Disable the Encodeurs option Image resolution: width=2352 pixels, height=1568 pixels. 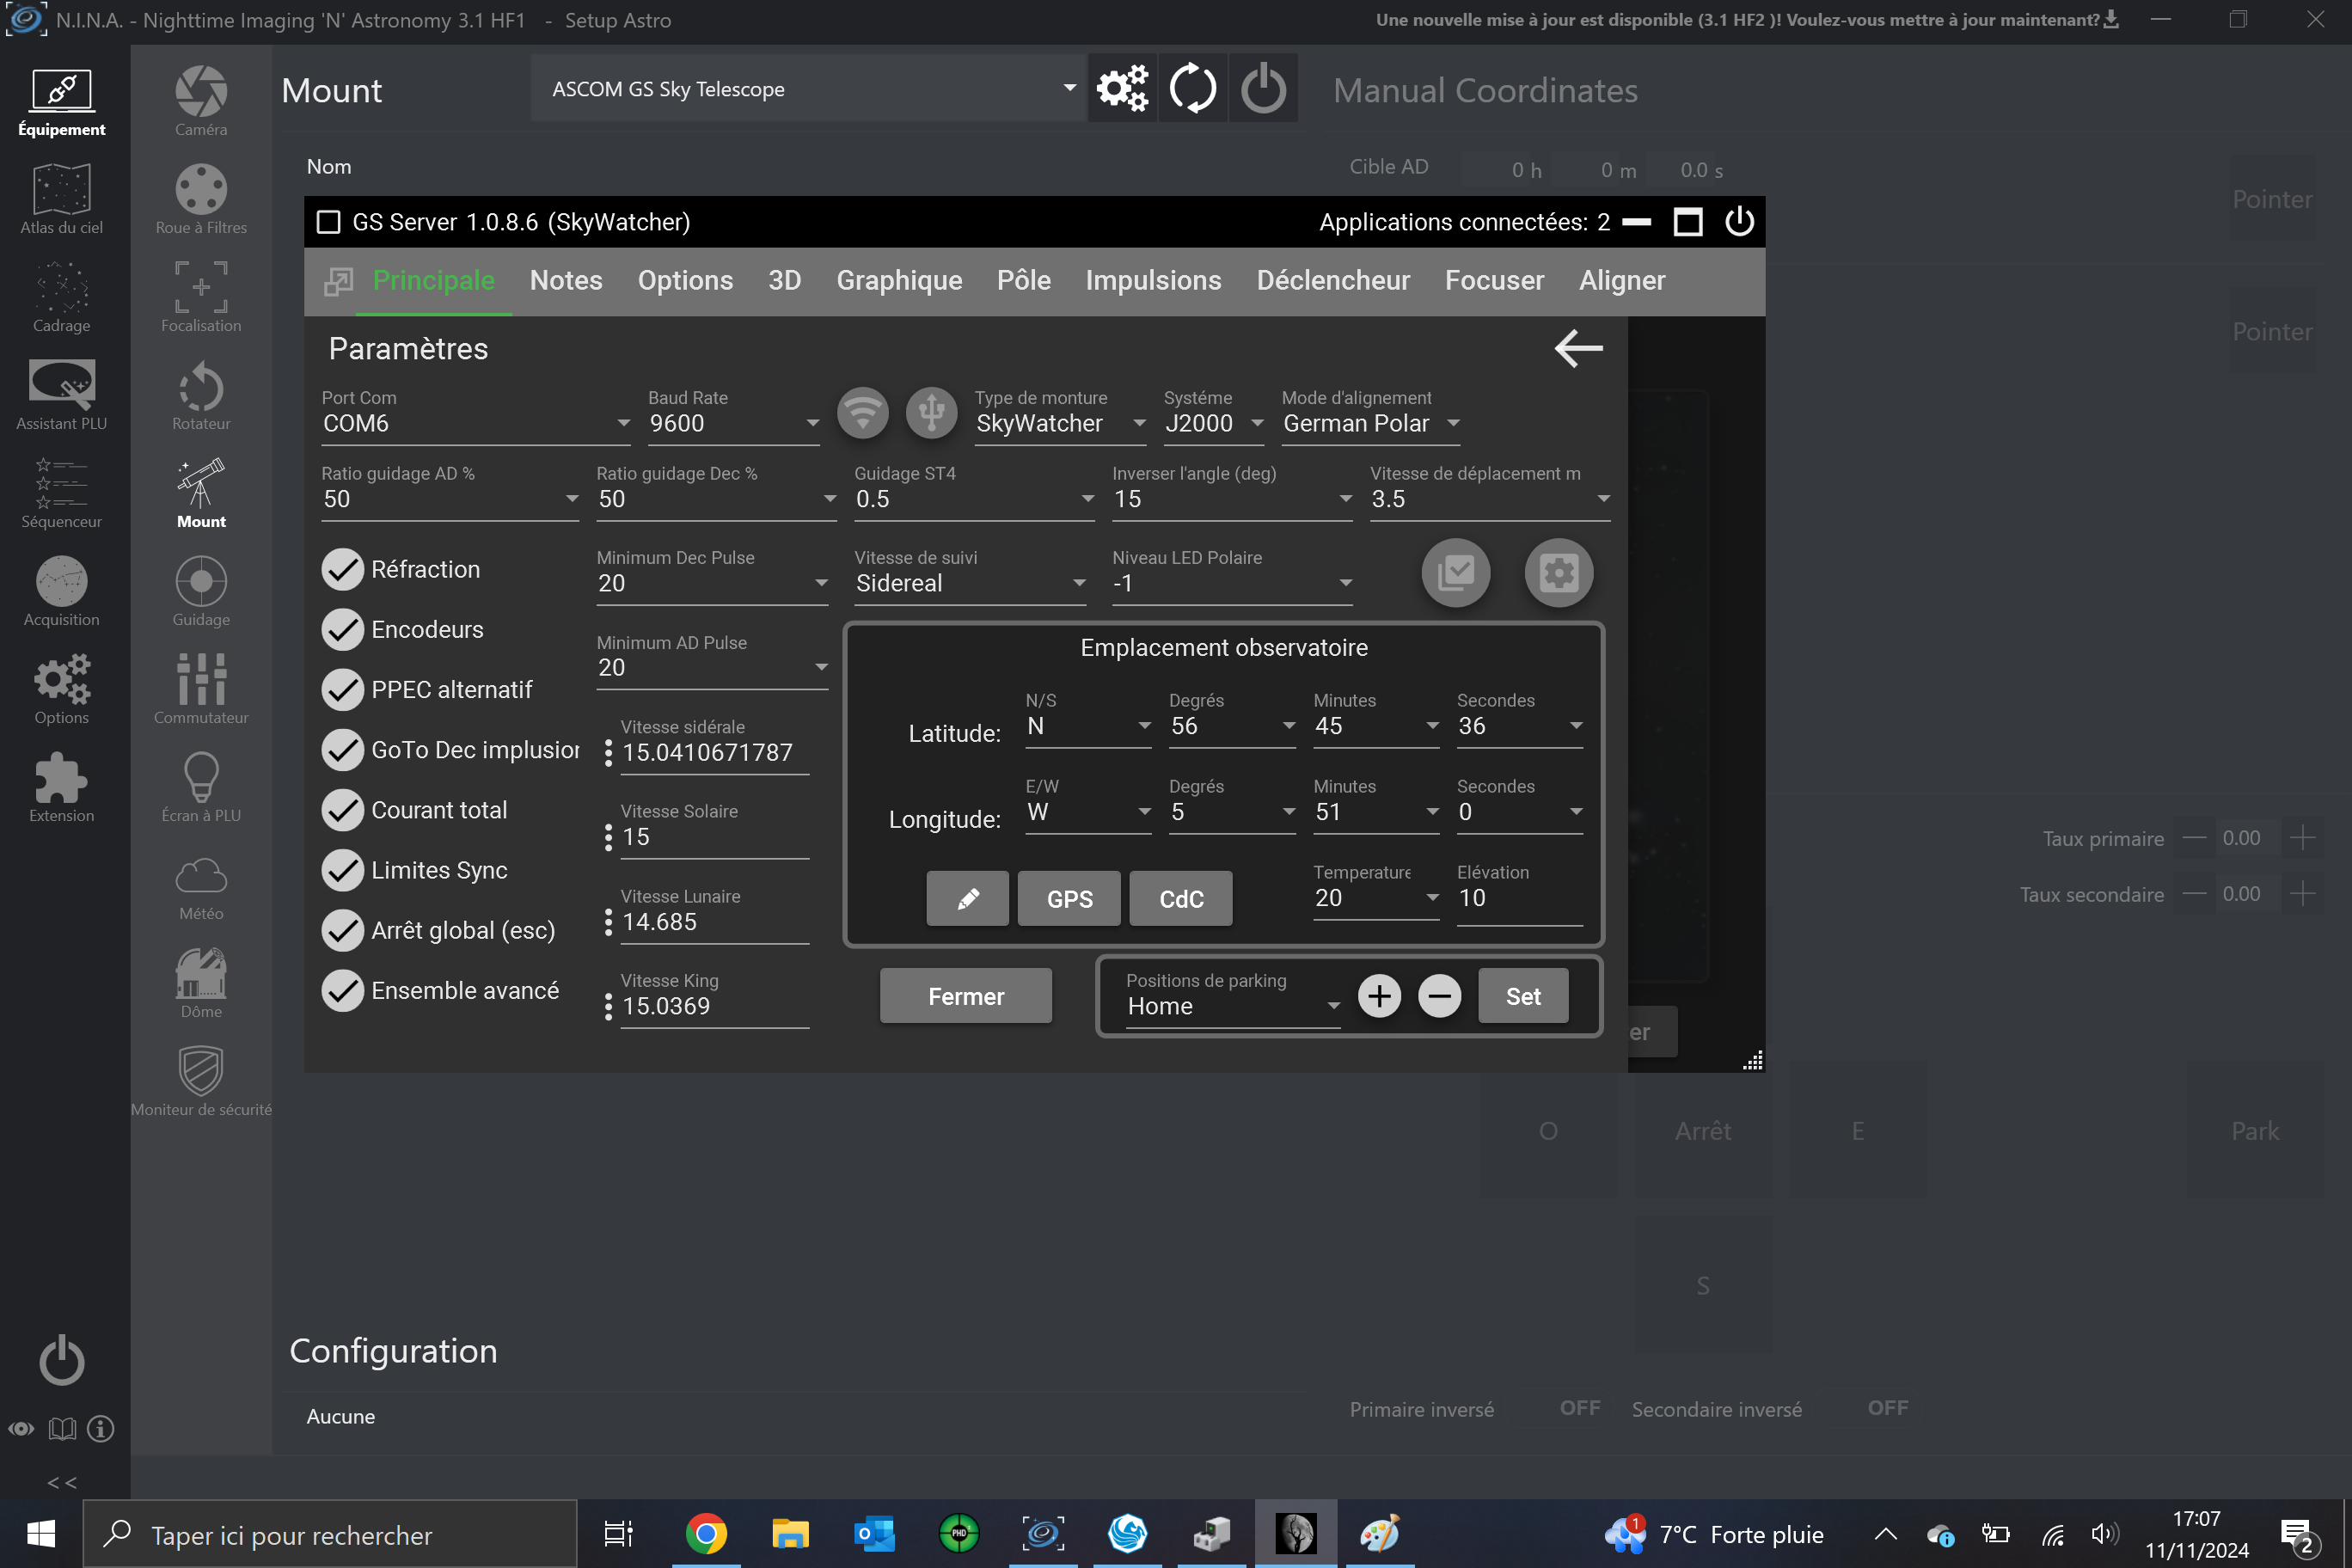click(x=342, y=629)
